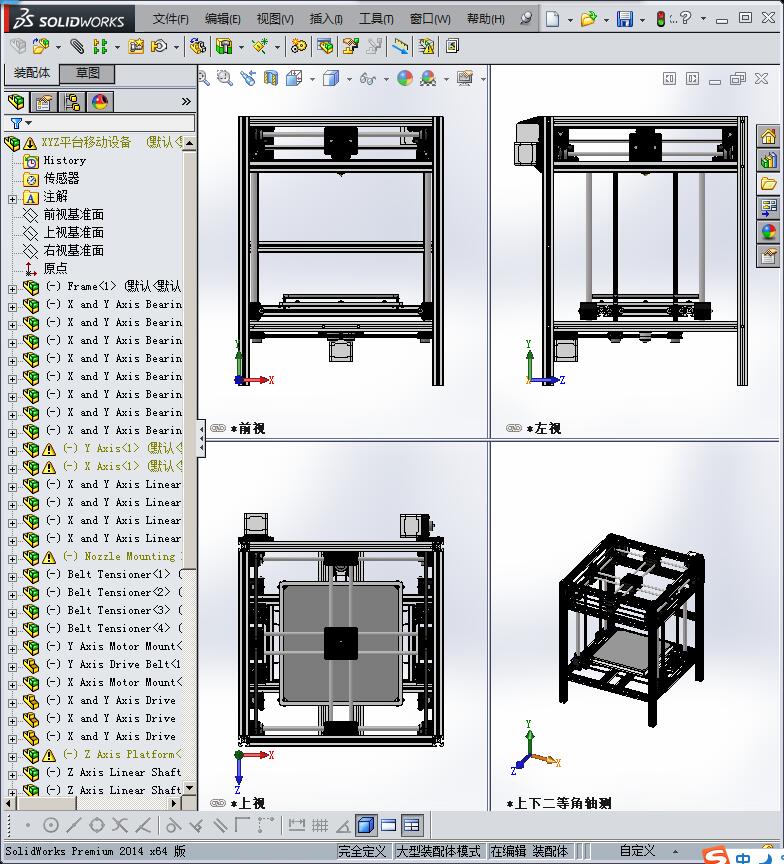Switch to the 草图 tab
Screen dimensions: 784x864
tap(87, 73)
